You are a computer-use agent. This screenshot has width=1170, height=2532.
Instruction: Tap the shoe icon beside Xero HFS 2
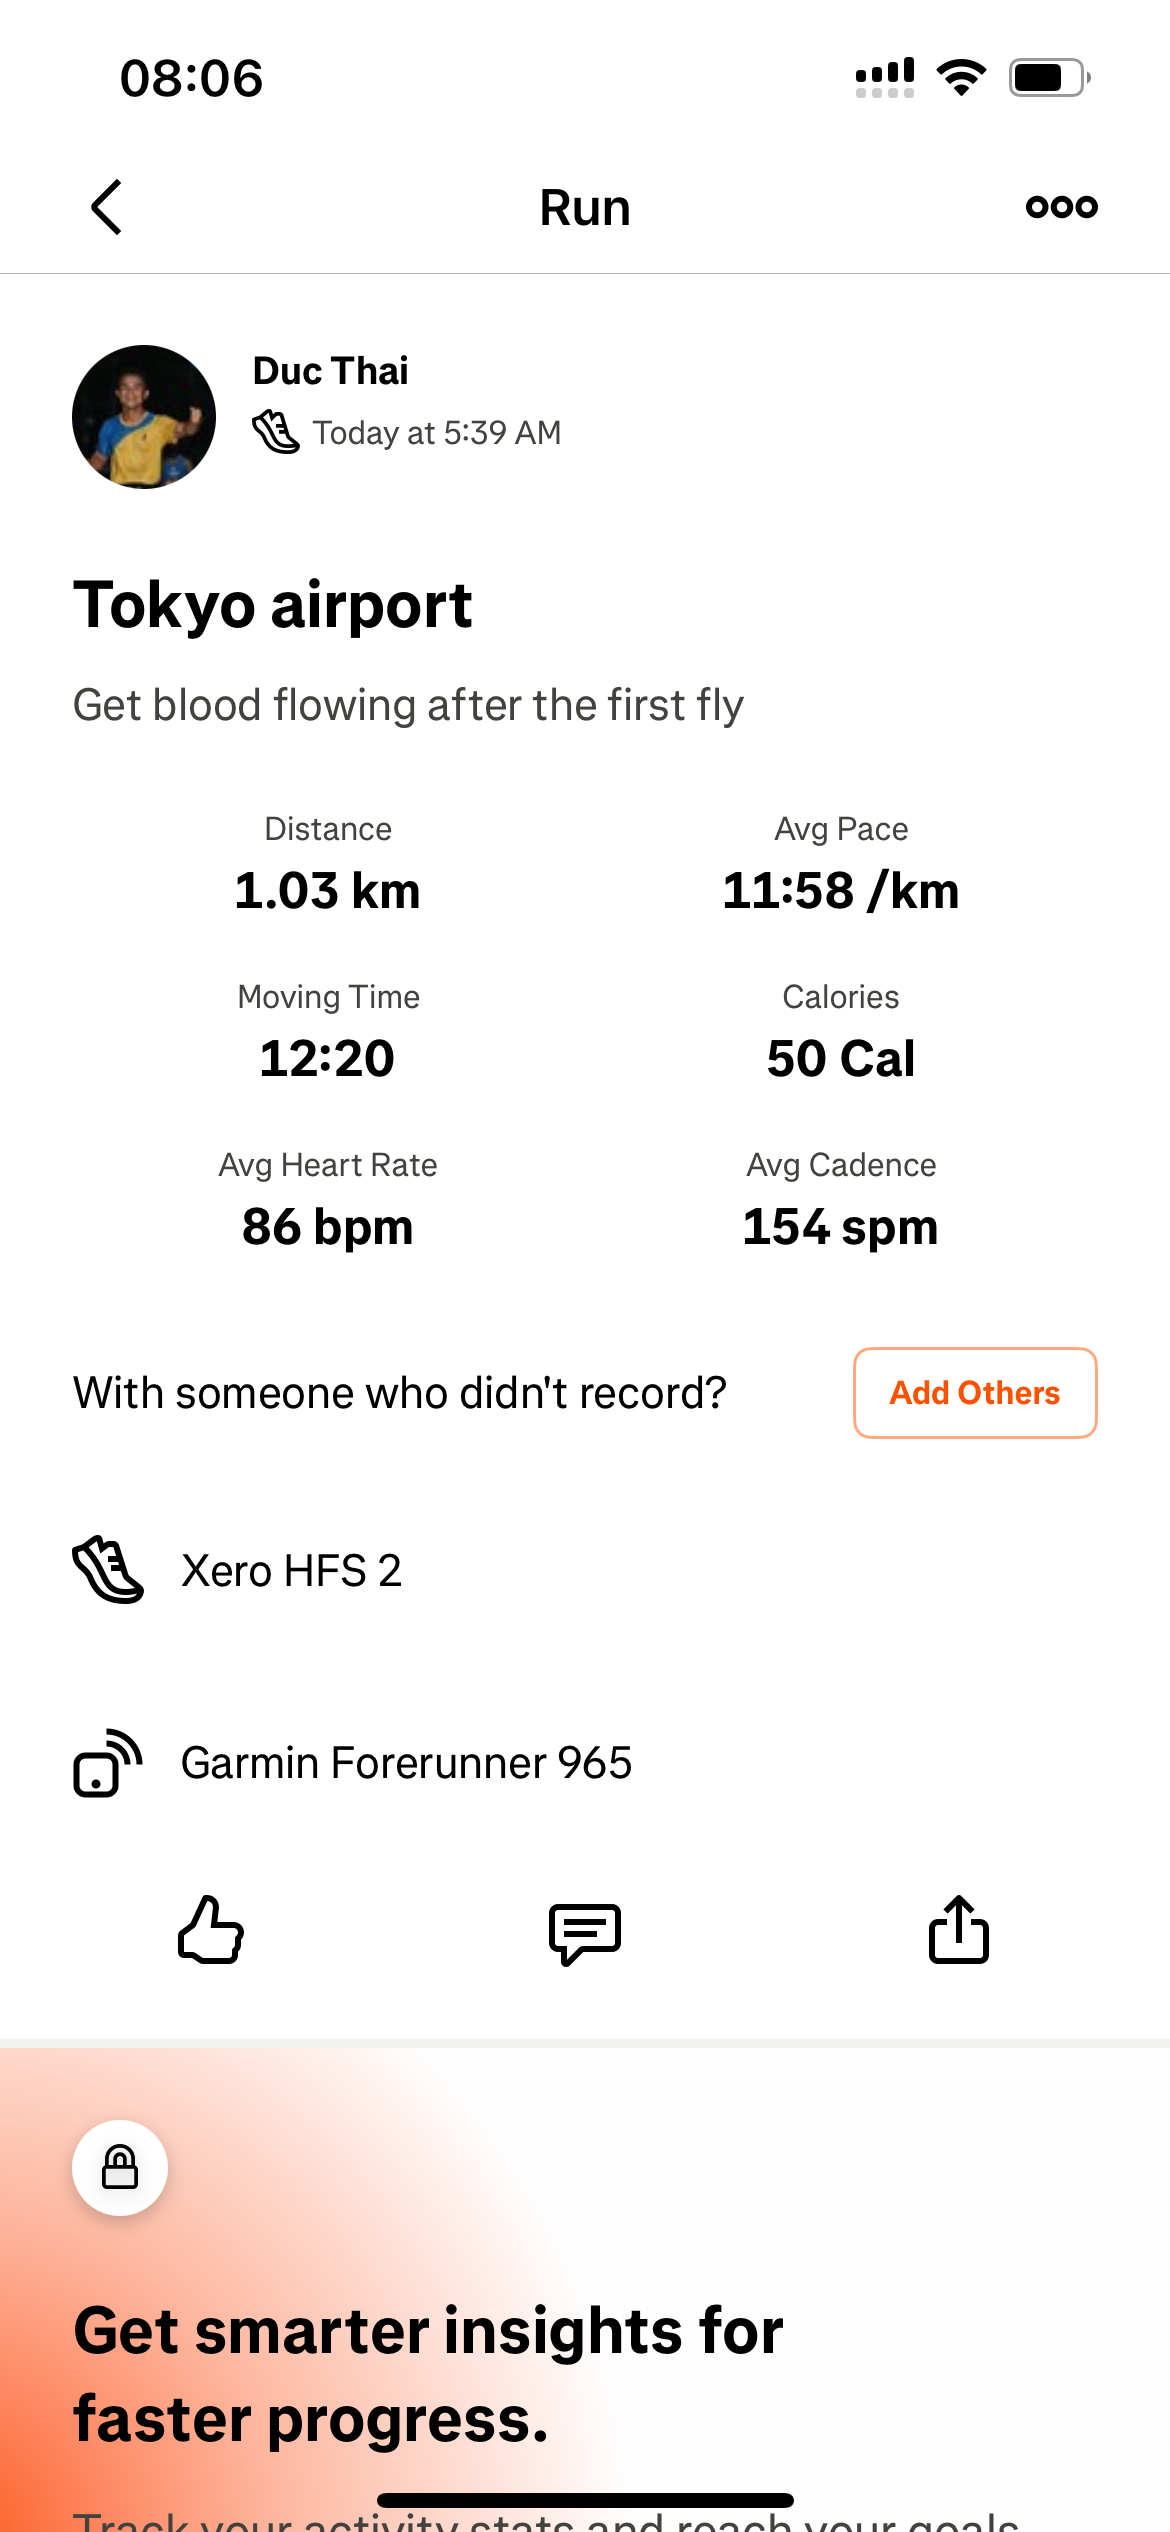coord(108,1570)
